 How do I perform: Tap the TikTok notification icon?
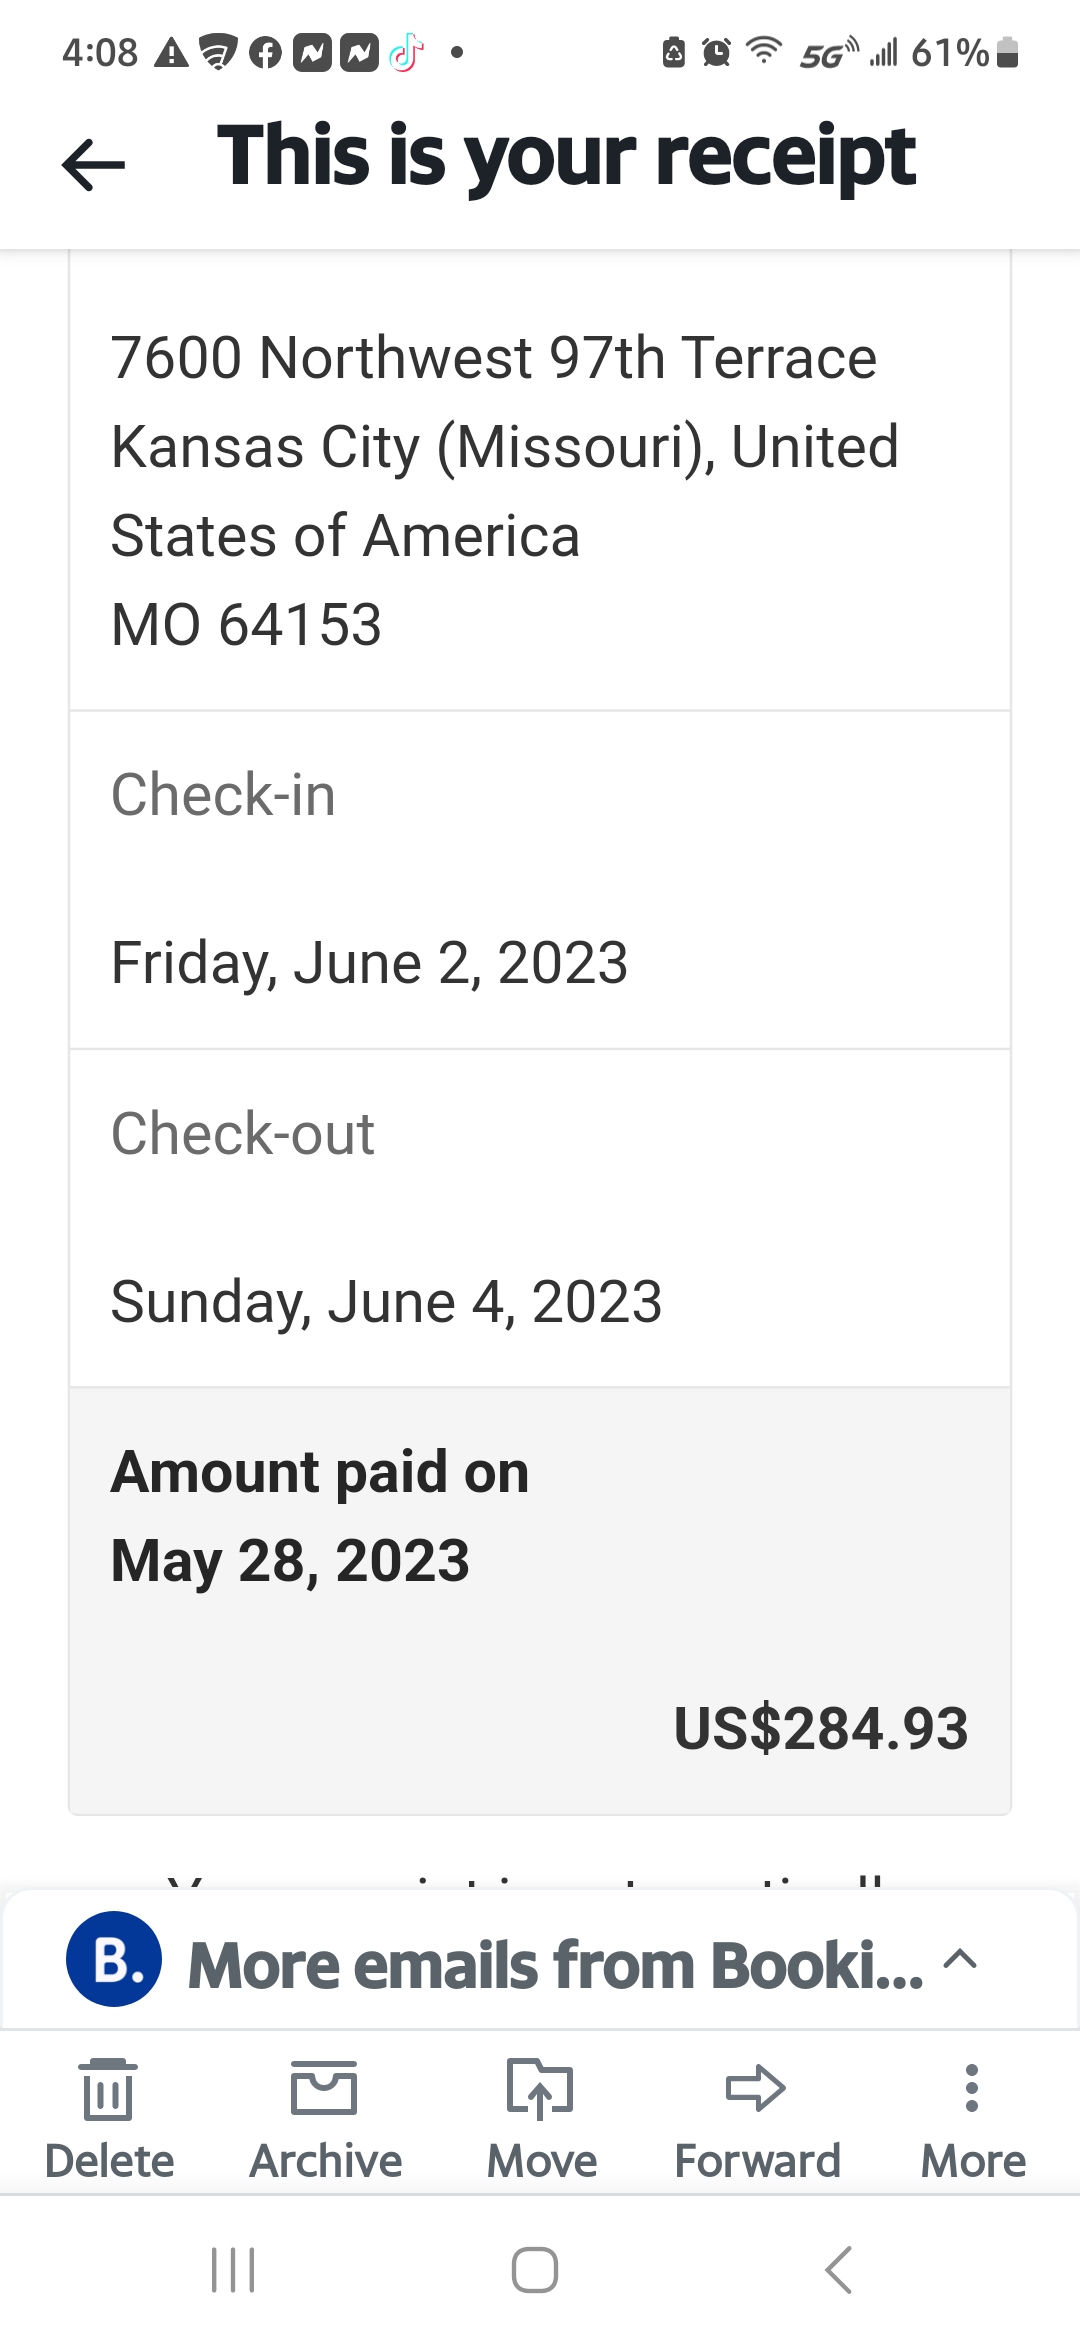(x=406, y=52)
